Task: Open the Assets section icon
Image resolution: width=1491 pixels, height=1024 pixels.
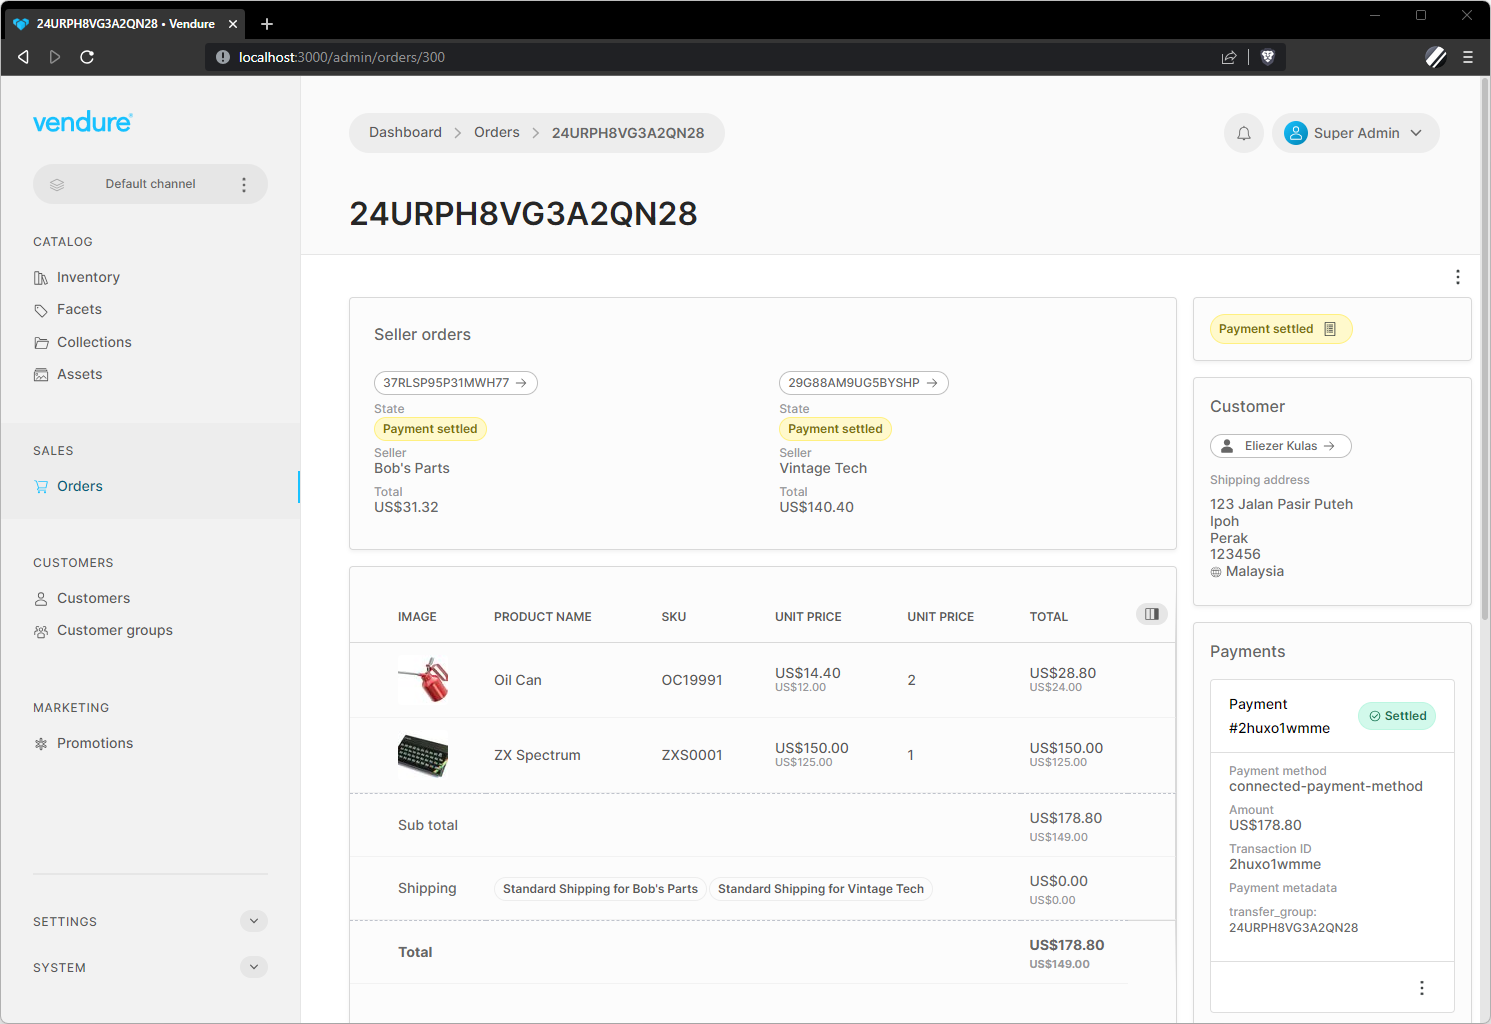Action: [41, 374]
